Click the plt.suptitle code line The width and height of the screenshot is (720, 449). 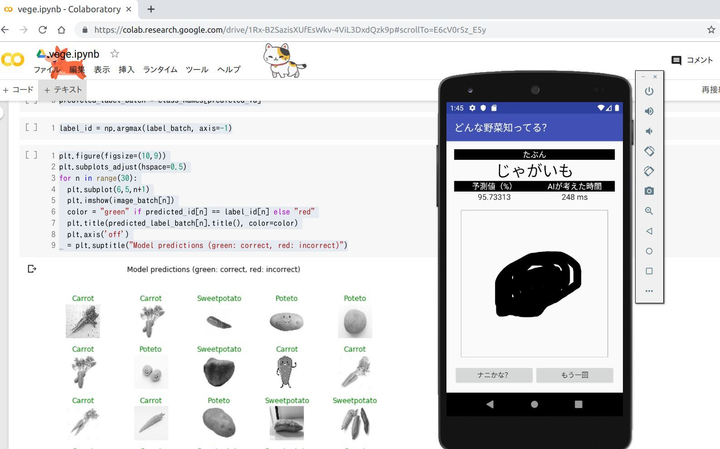[x=203, y=245]
